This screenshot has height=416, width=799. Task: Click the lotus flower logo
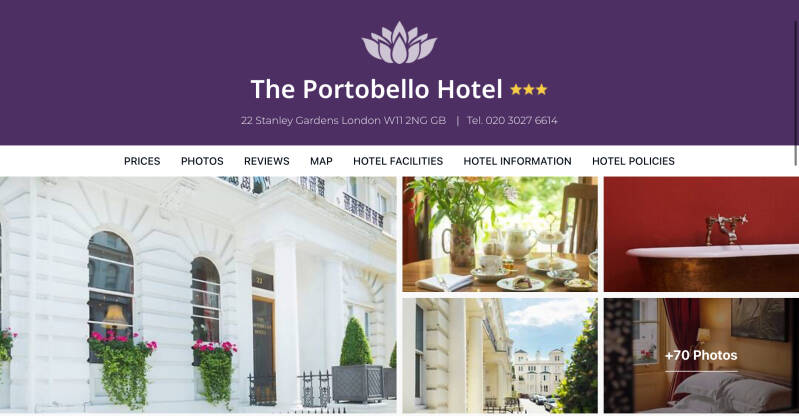400,42
